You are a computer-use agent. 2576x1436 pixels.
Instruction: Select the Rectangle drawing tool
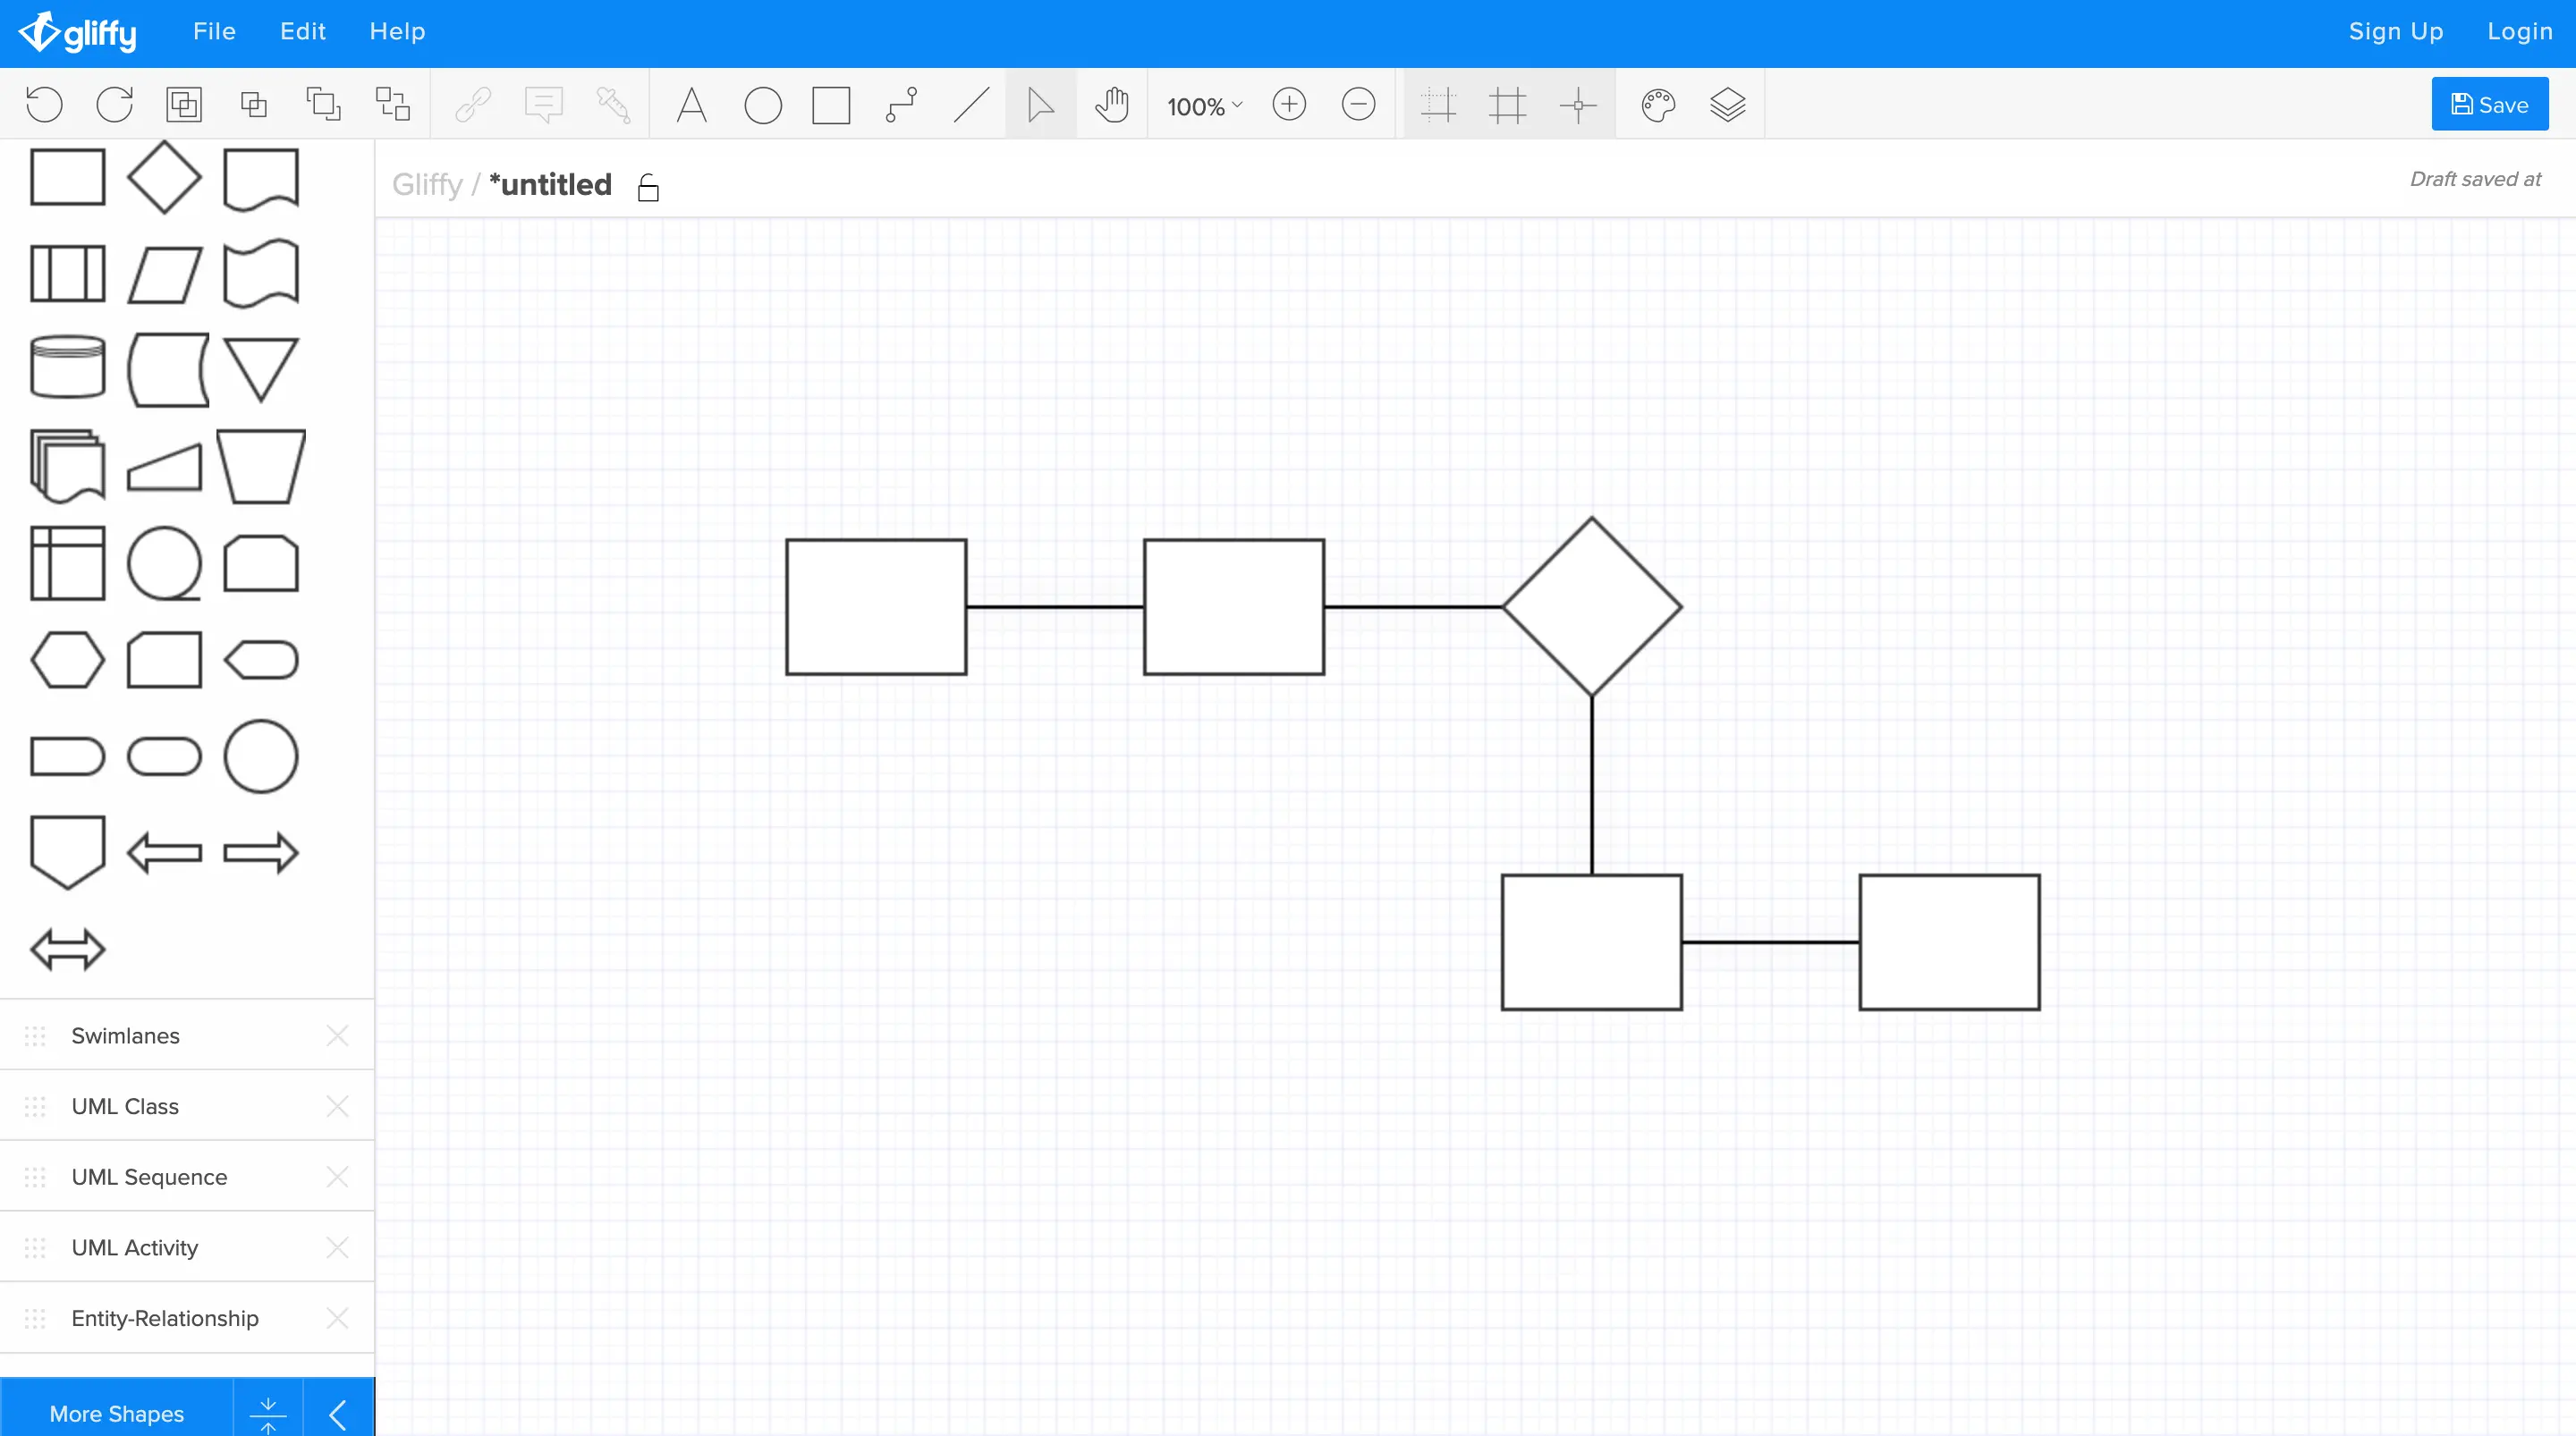click(x=831, y=105)
